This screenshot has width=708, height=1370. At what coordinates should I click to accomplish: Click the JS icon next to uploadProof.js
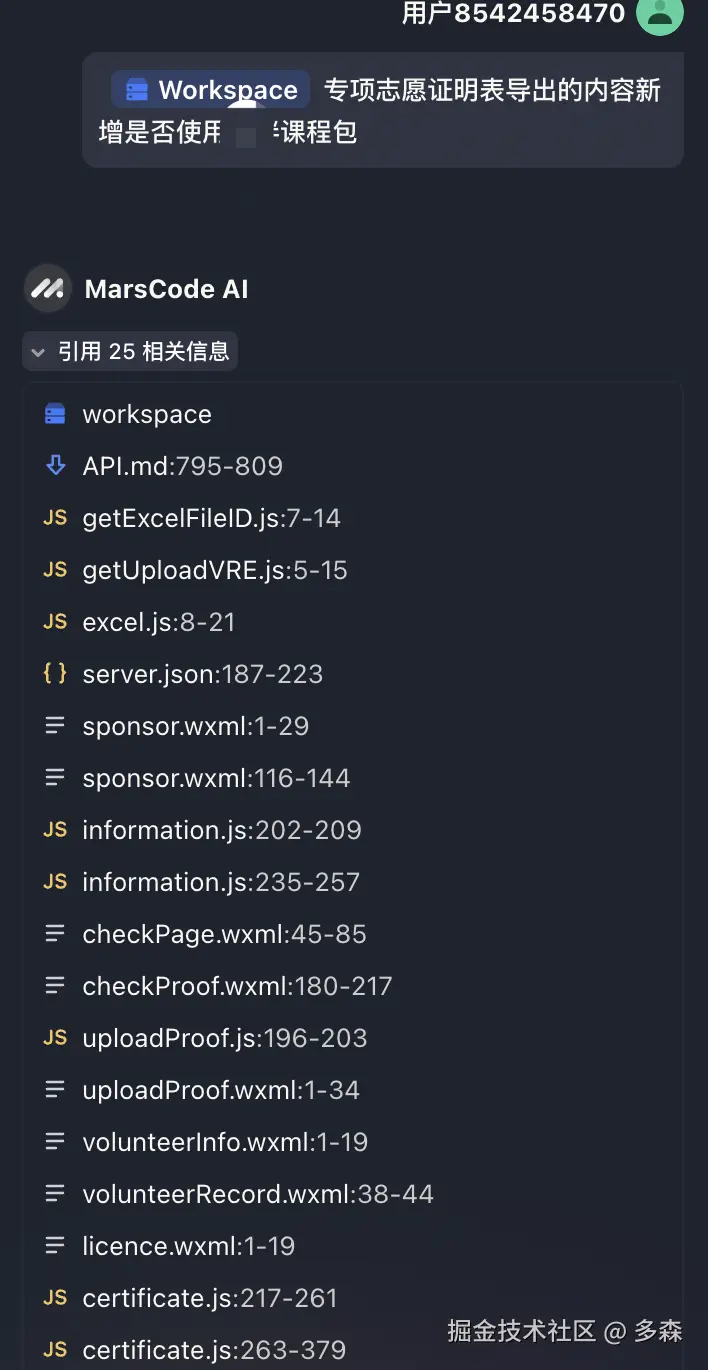pyautogui.click(x=55, y=1038)
